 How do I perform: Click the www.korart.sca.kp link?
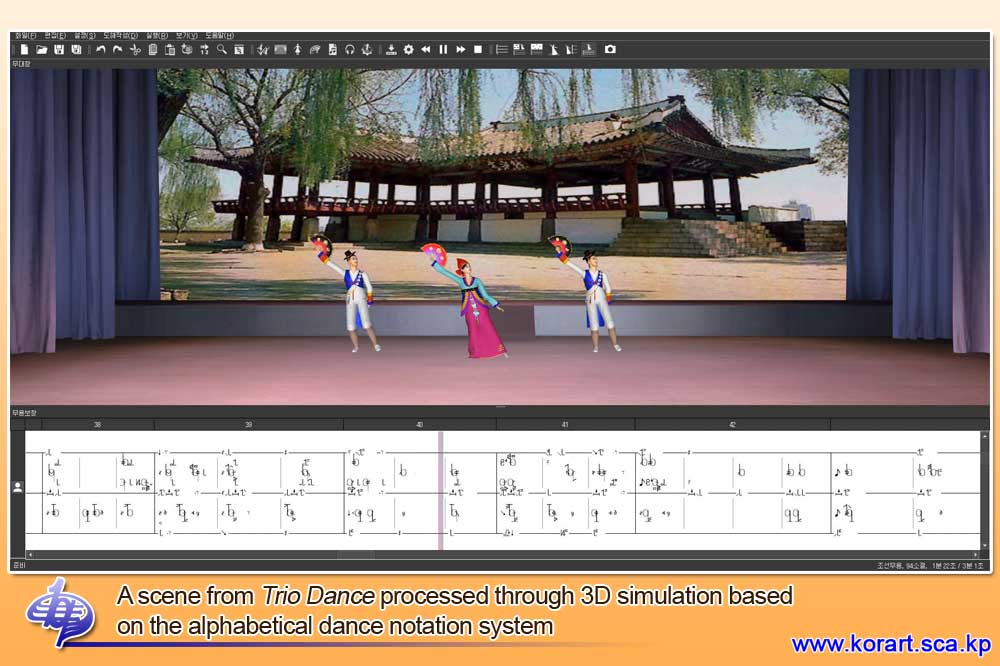coord(891,643)
